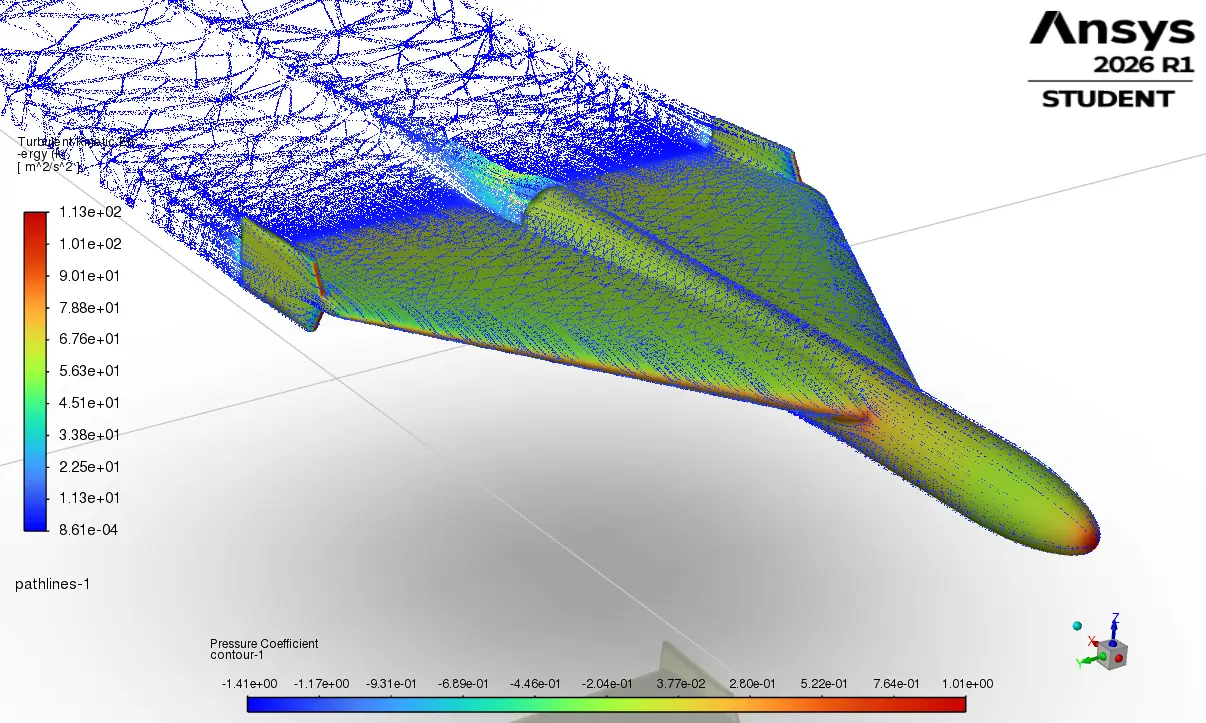Click the Ansys logo

pyautogui.click(x=1112, y=29)
